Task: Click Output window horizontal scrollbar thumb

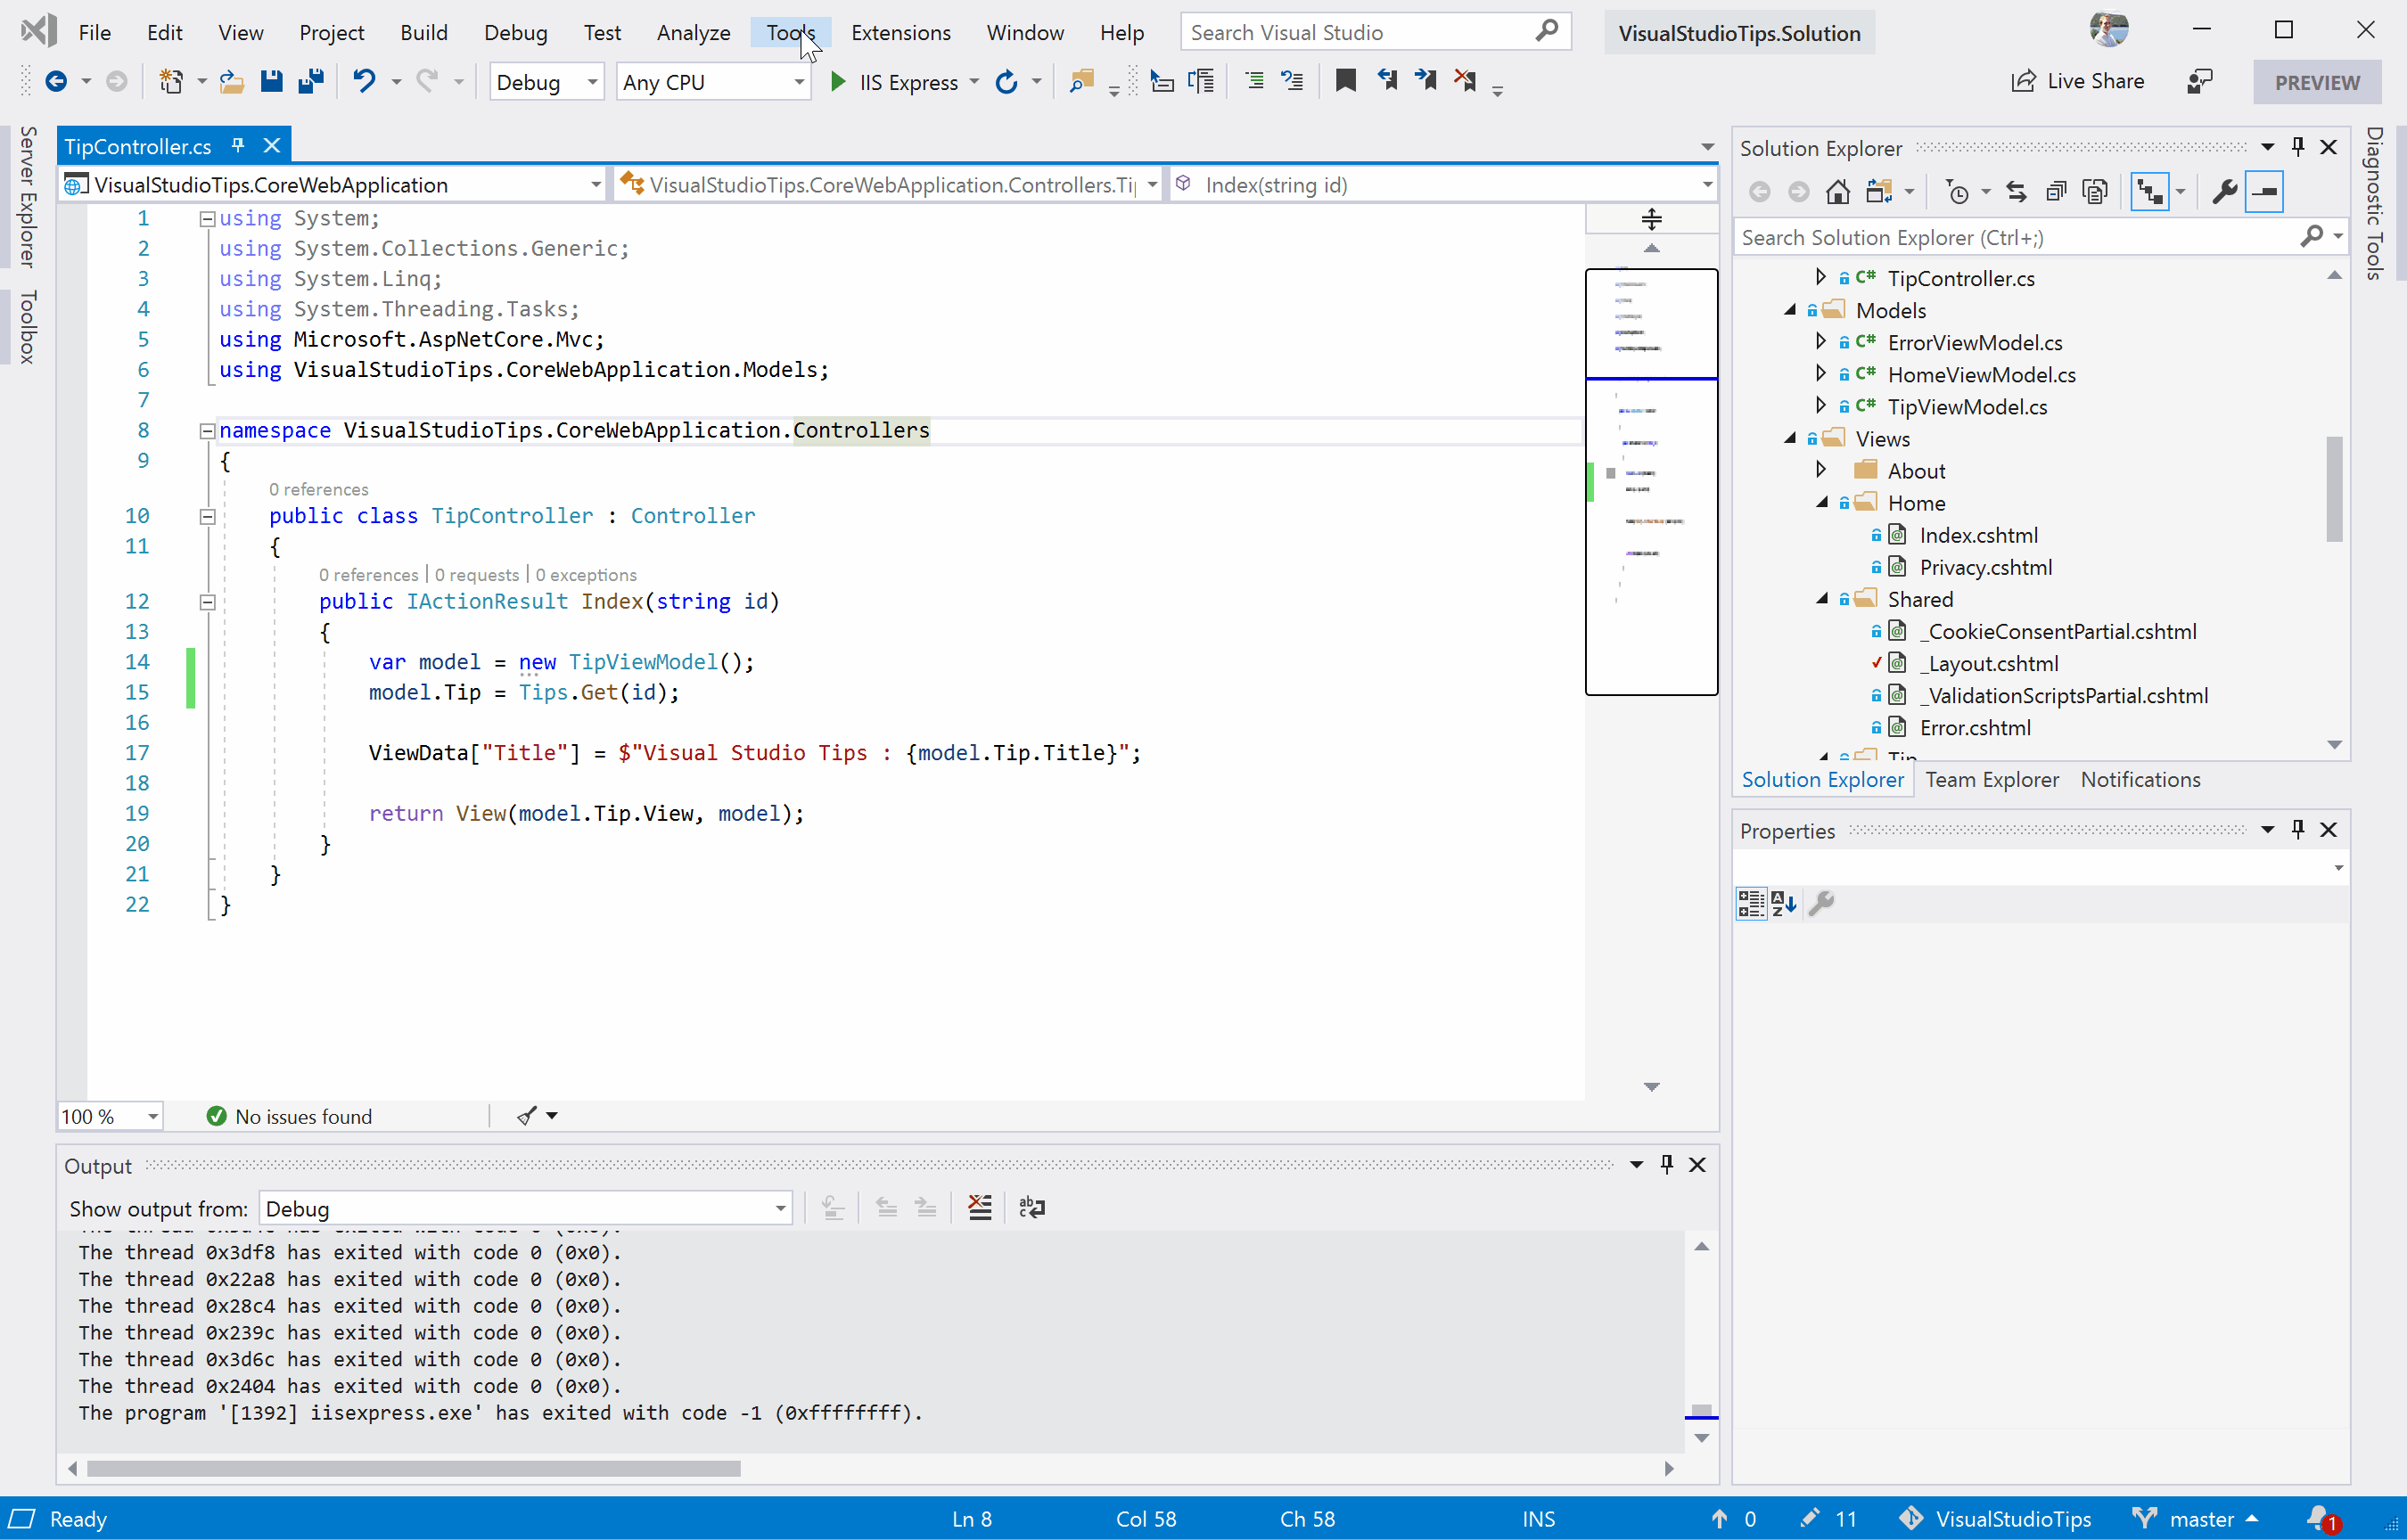Action: pos(413,1468)
